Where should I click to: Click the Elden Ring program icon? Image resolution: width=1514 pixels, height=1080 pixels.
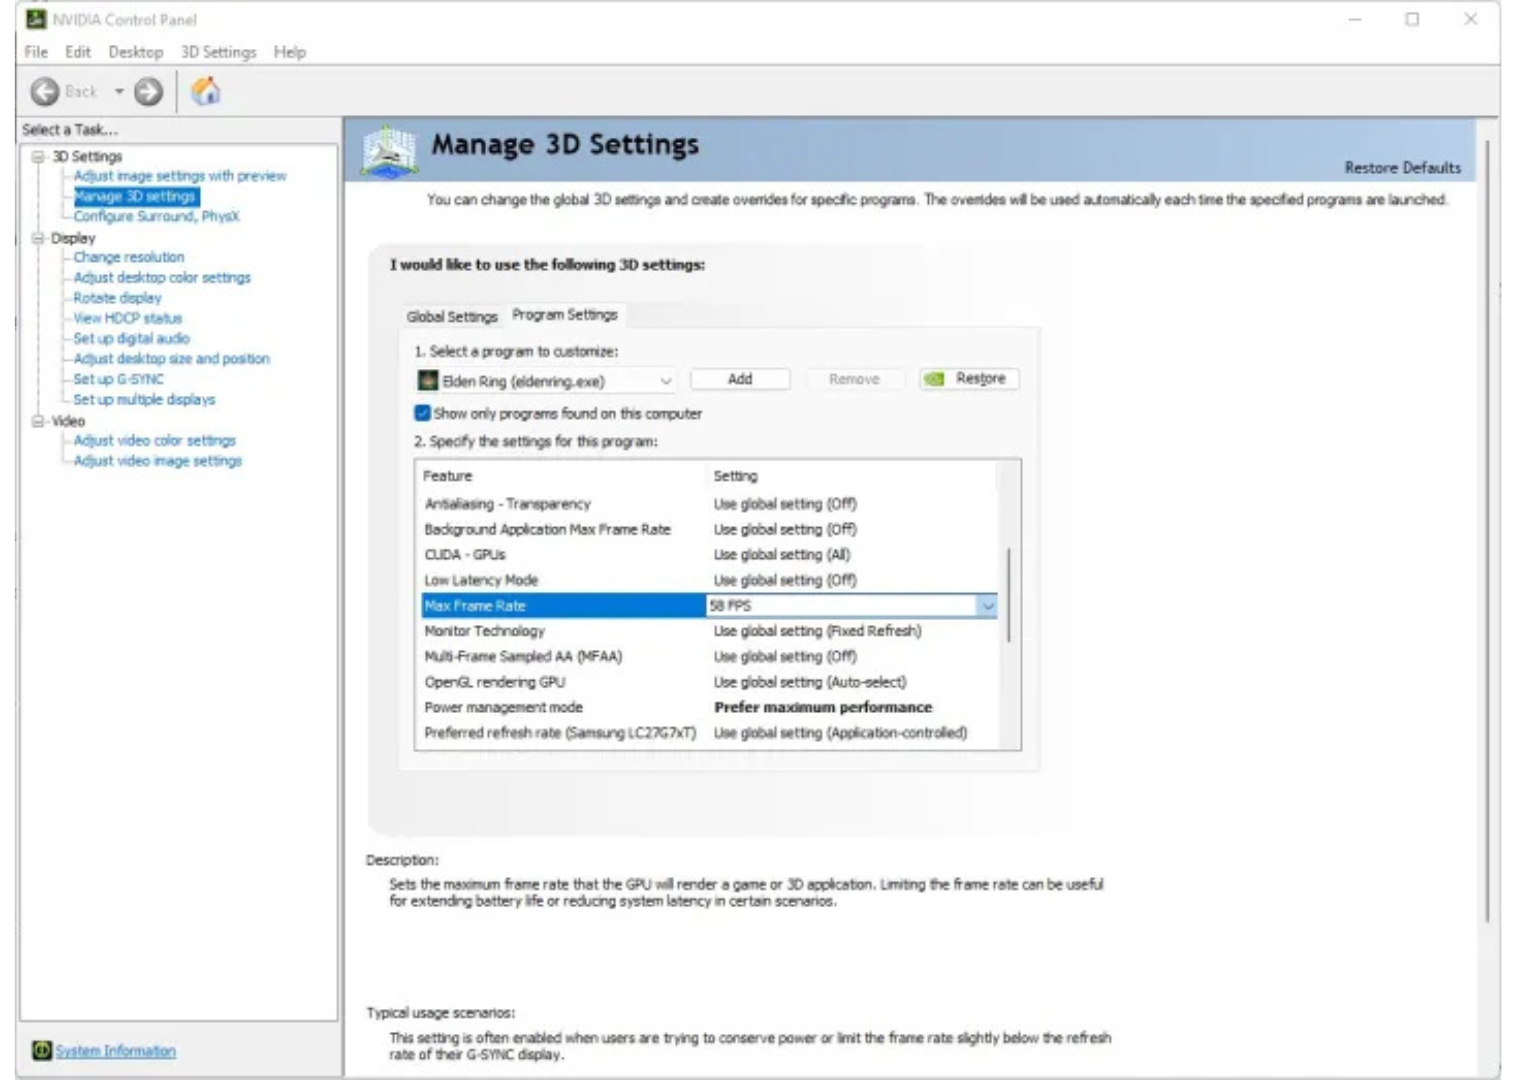click(x=428, y=381)
